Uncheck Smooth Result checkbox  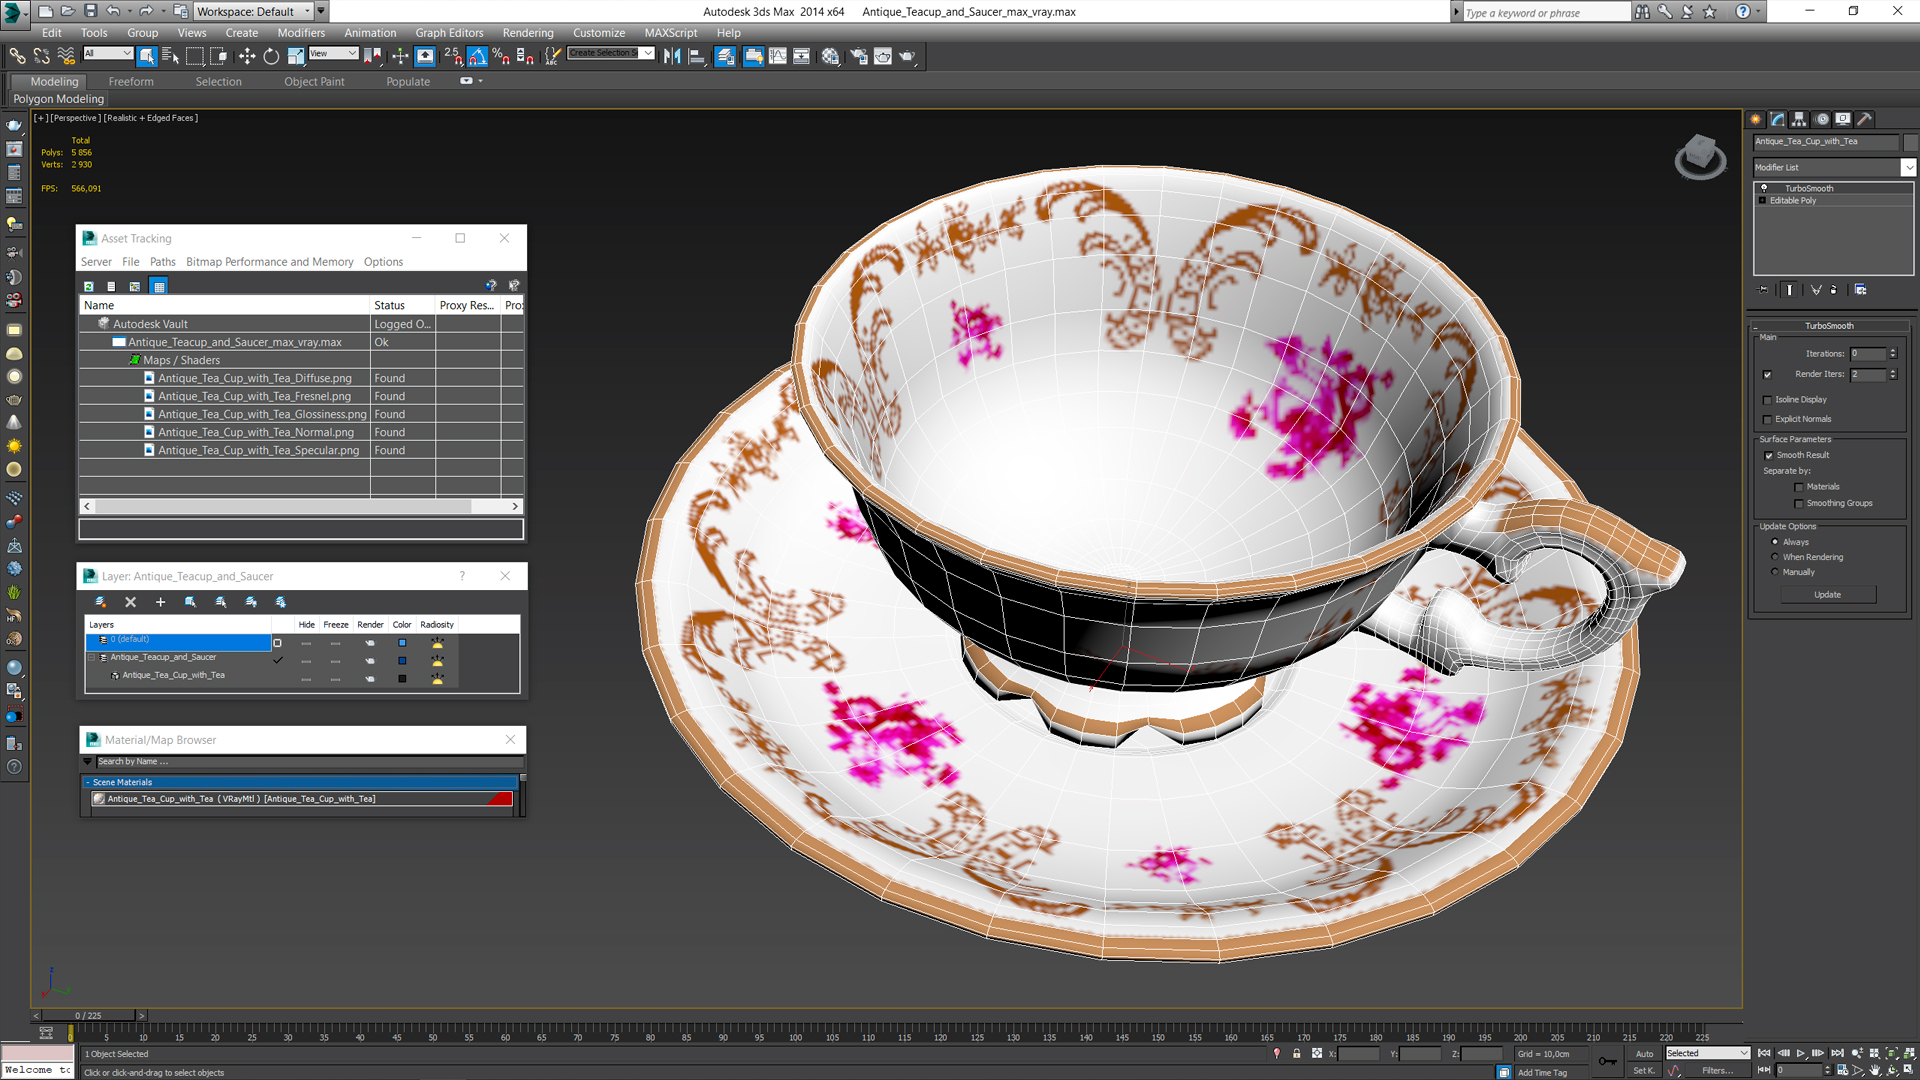click(1768, 456)
